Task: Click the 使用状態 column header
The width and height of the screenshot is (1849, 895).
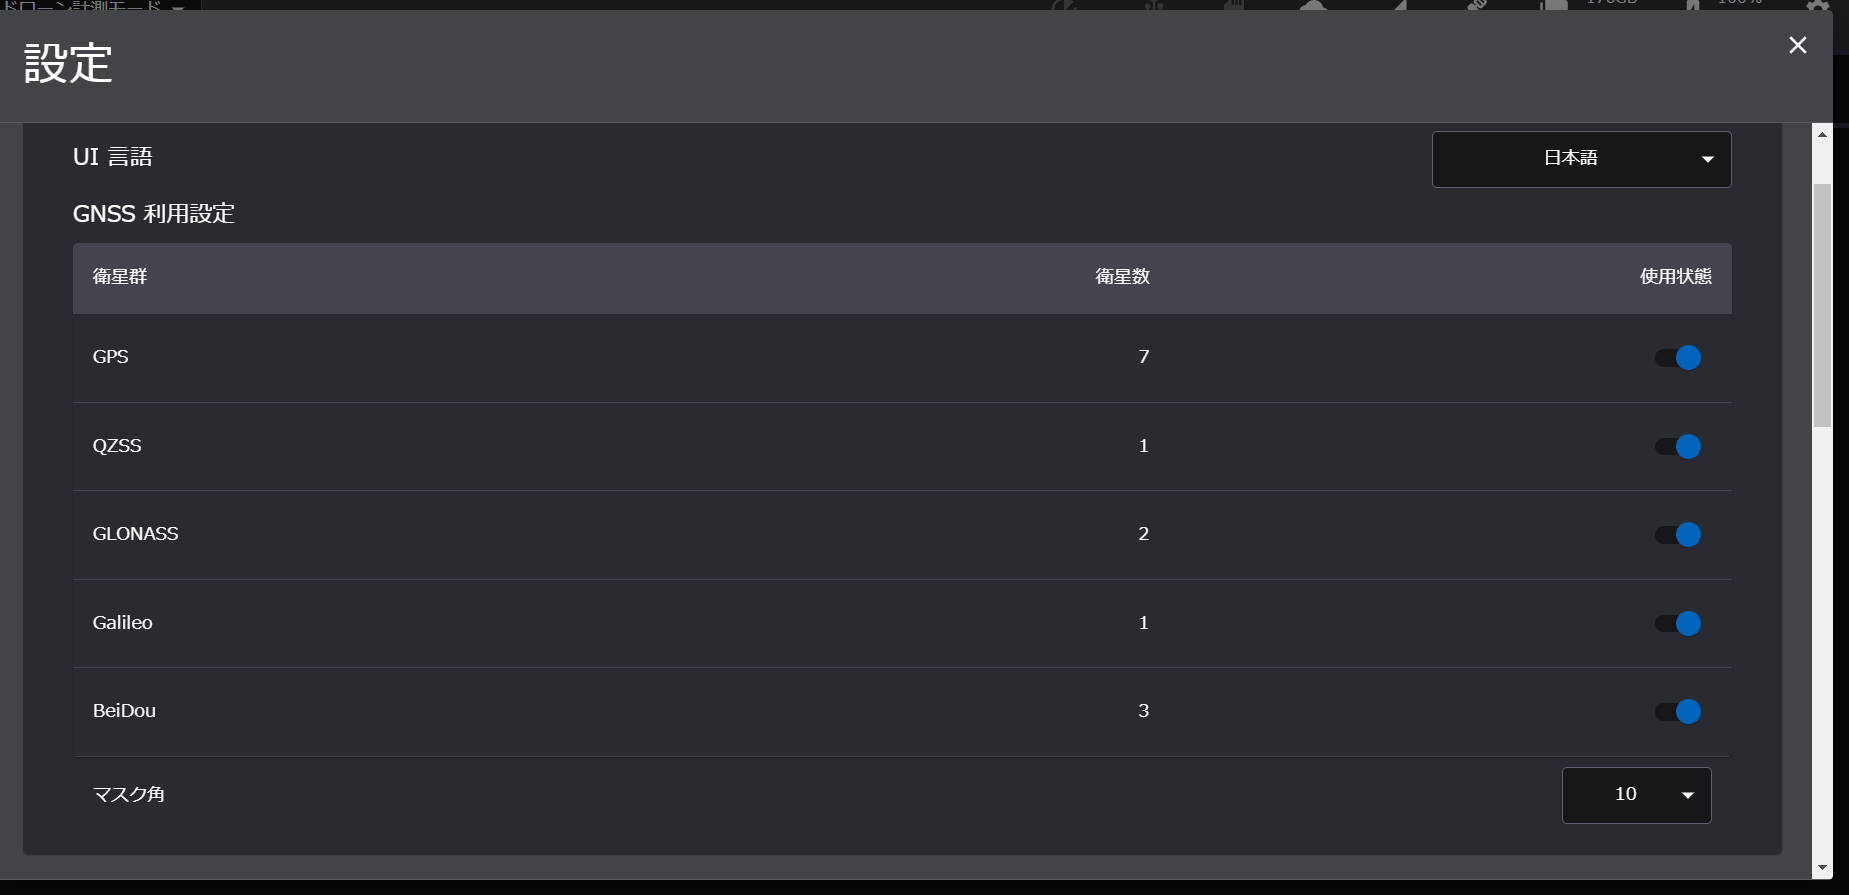Action: tap(1676, 277)
